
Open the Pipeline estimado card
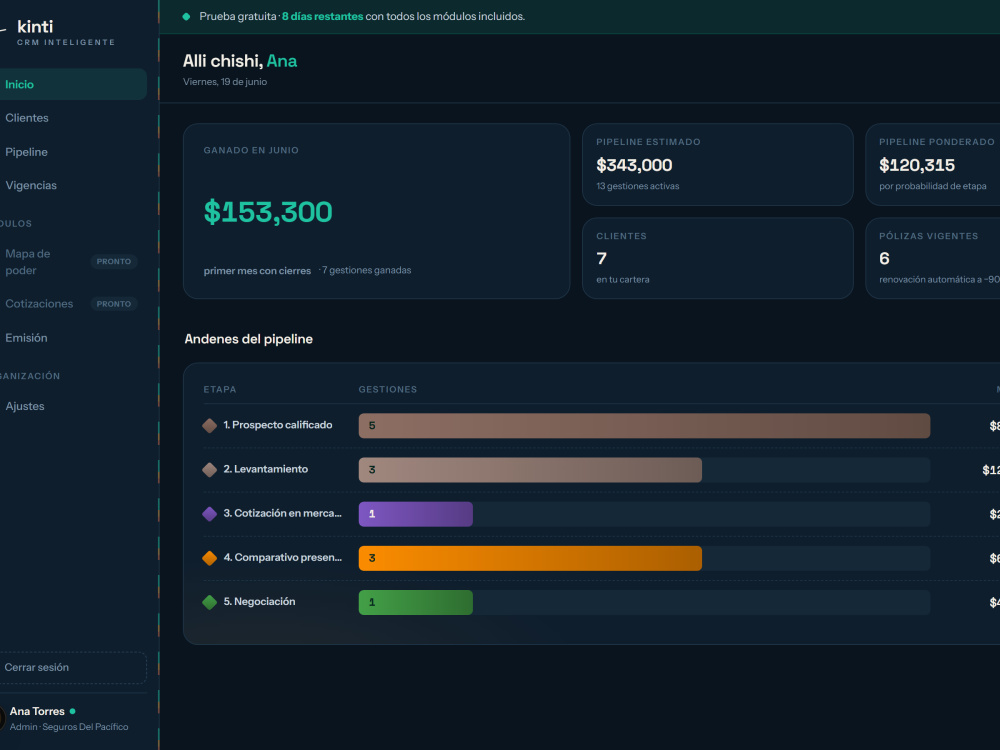[x=717, y=165]
